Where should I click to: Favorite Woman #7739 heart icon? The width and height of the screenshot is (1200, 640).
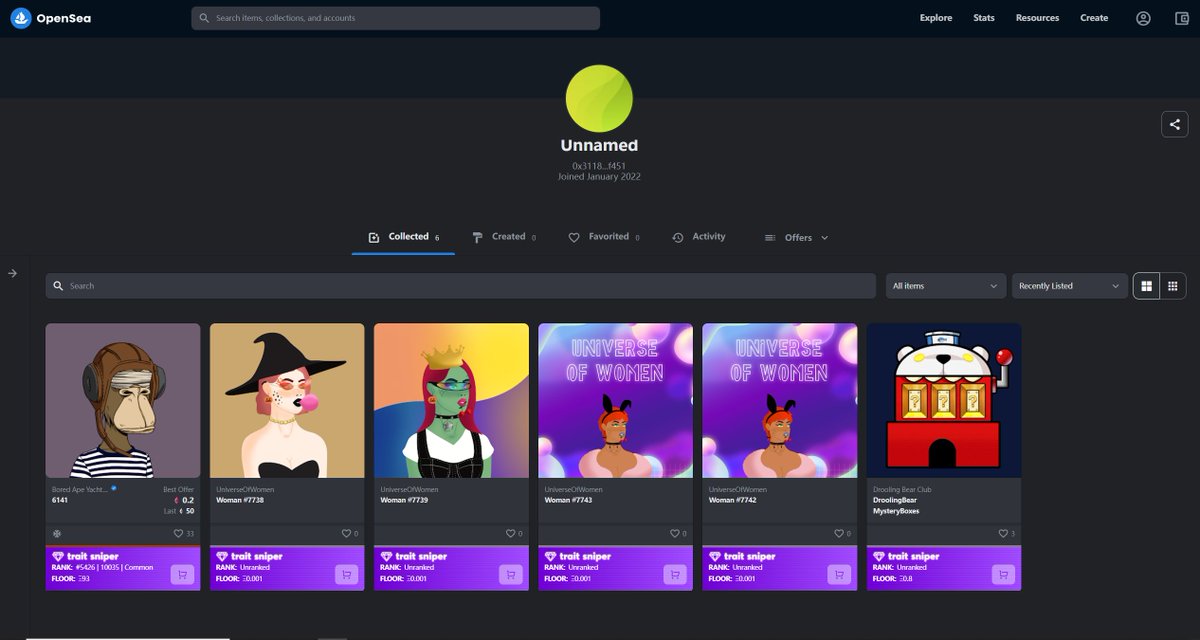[510, 534]
